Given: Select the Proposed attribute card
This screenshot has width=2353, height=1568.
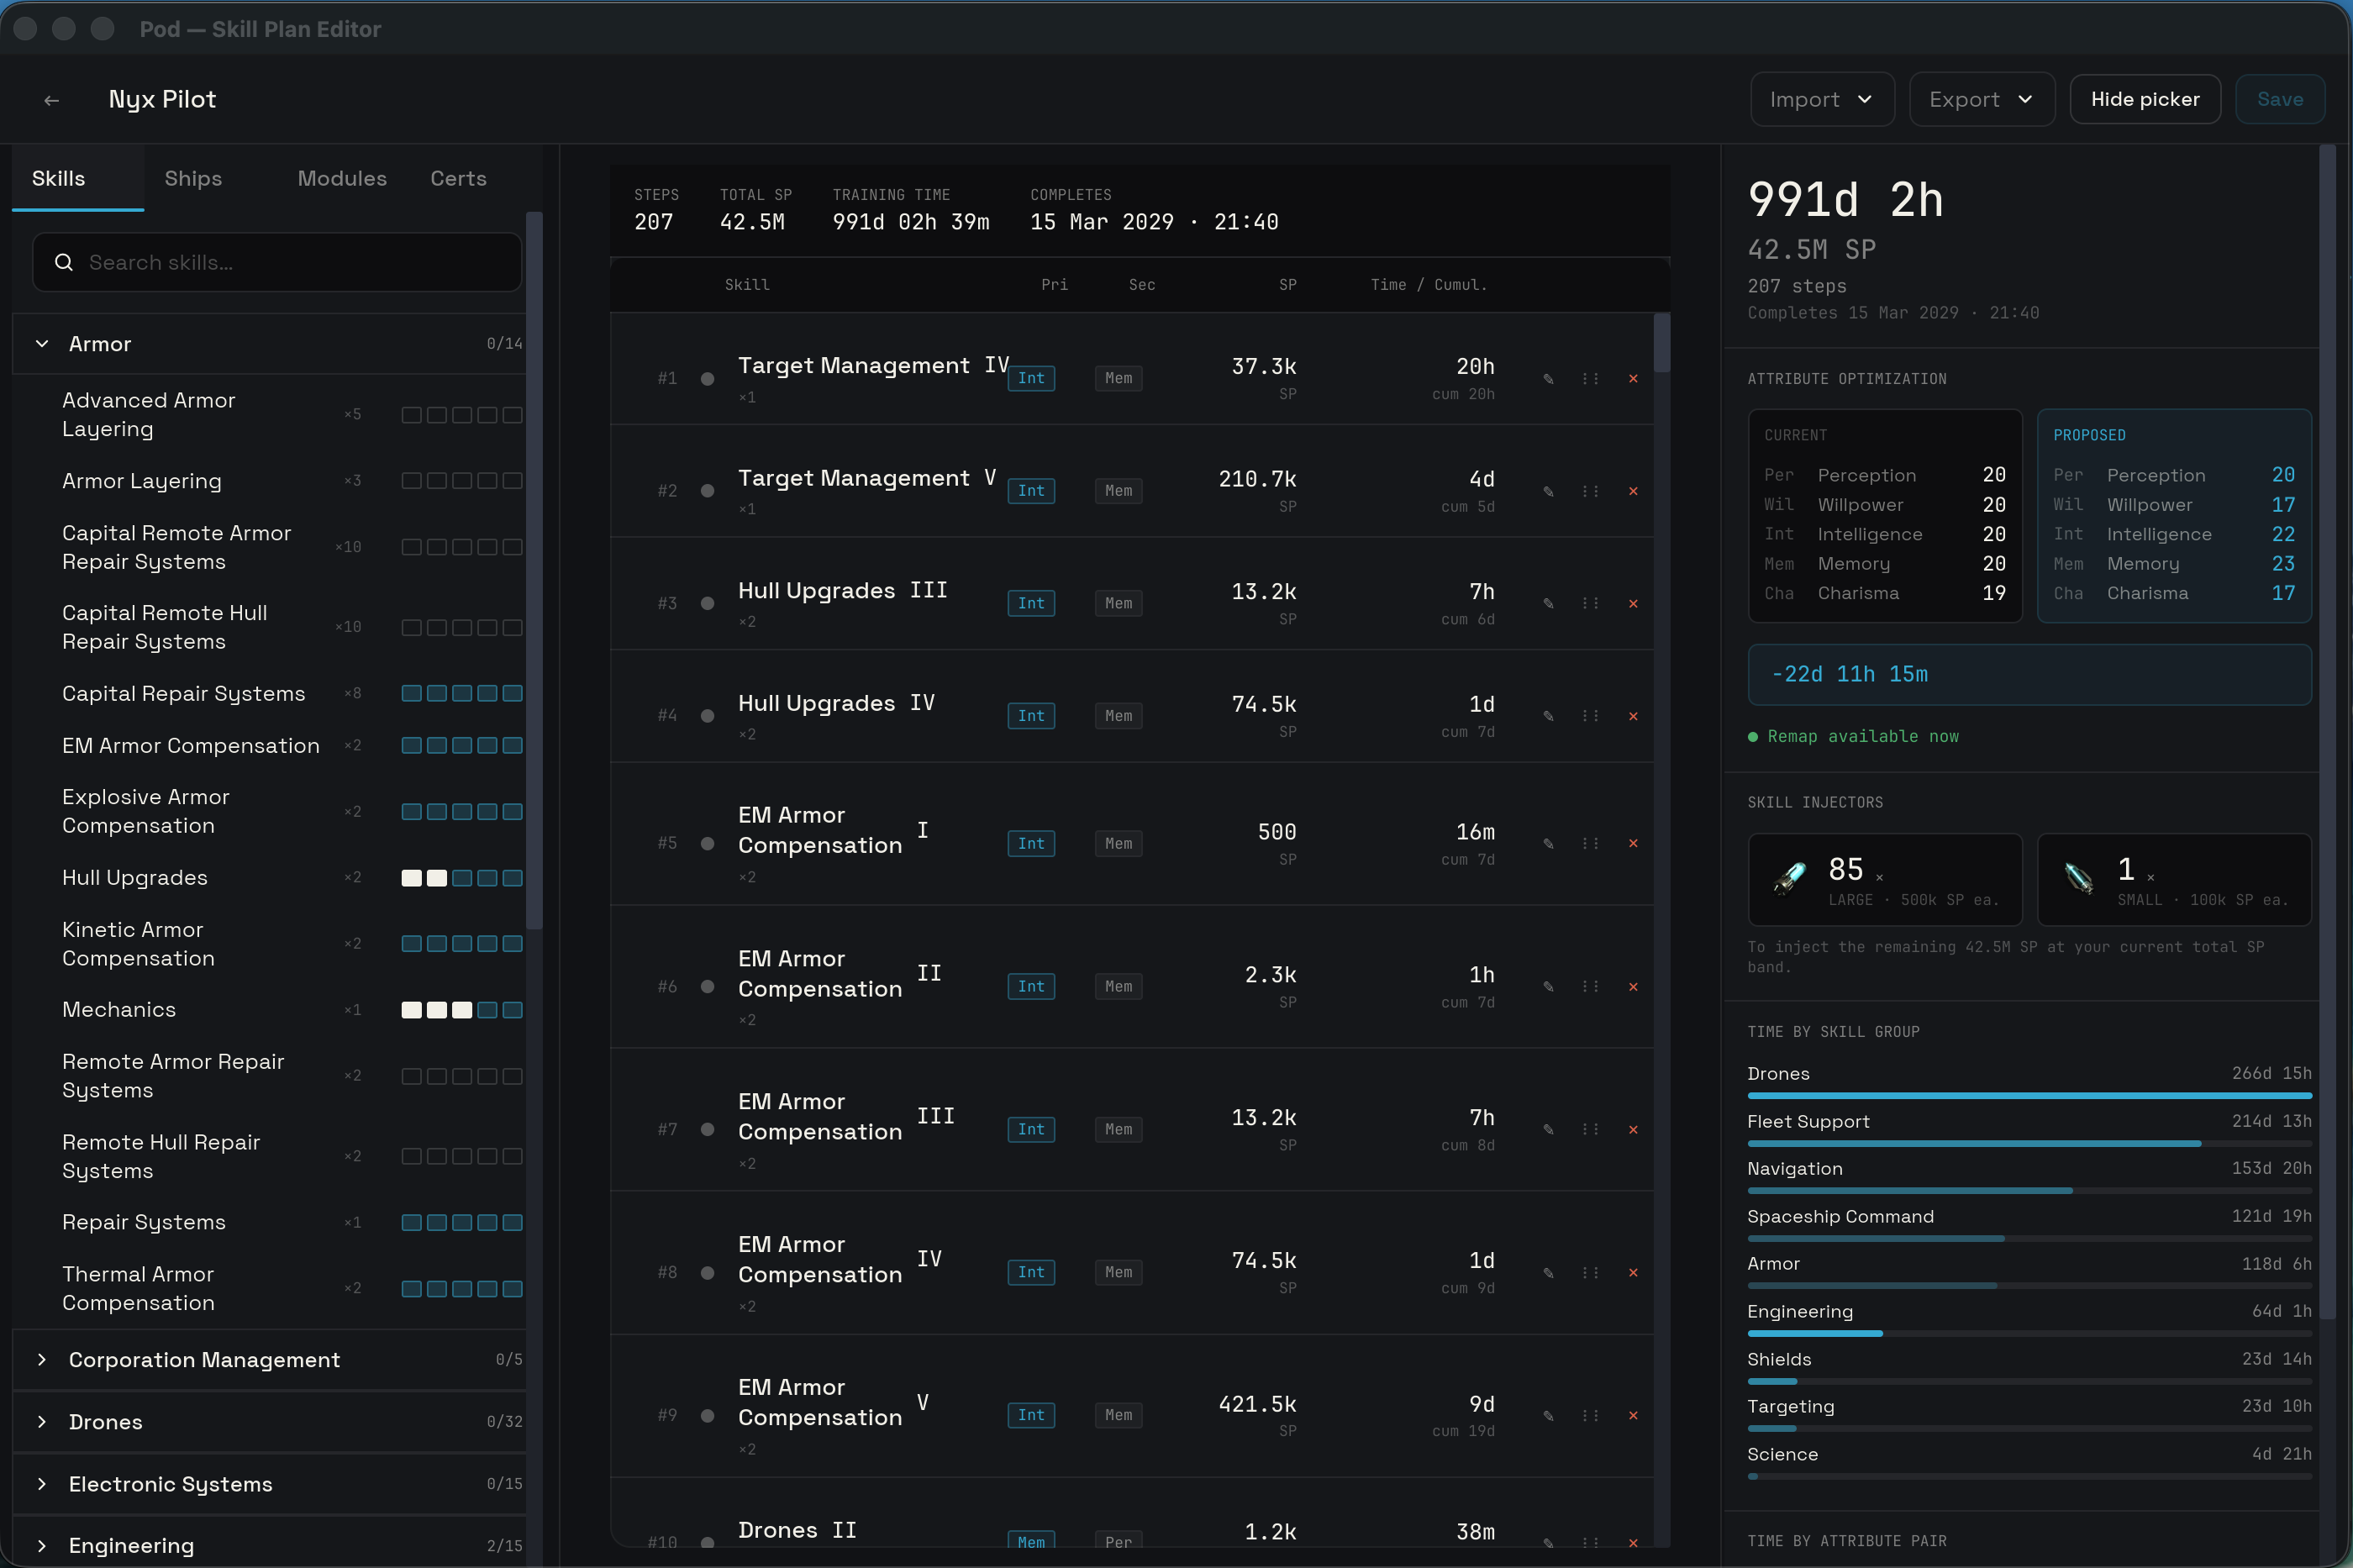Looking at the screenshot, I should 2174,516.
